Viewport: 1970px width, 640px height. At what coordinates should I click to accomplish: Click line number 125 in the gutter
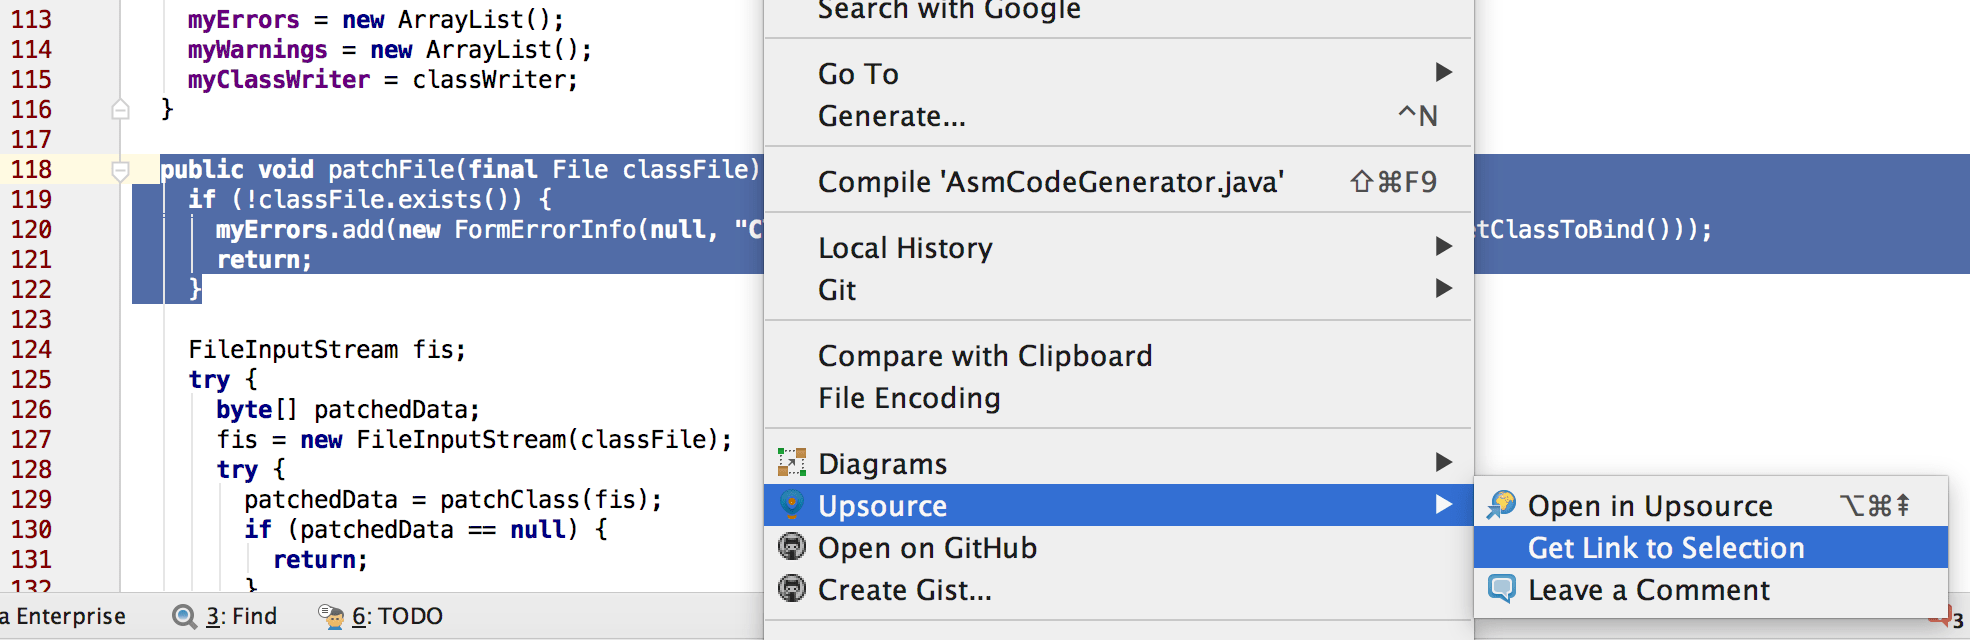click(x=33, y=379)
